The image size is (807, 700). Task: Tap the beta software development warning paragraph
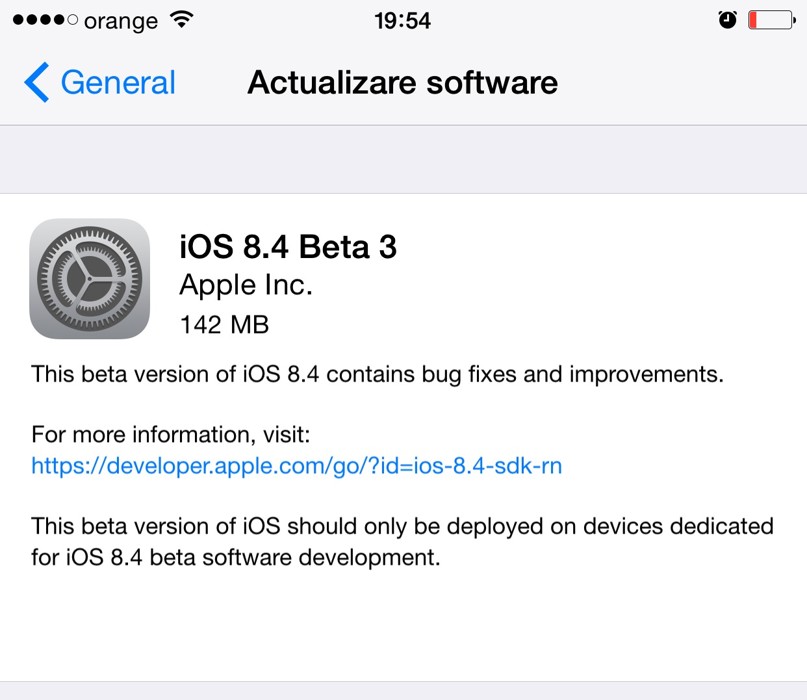coord(402,541)
